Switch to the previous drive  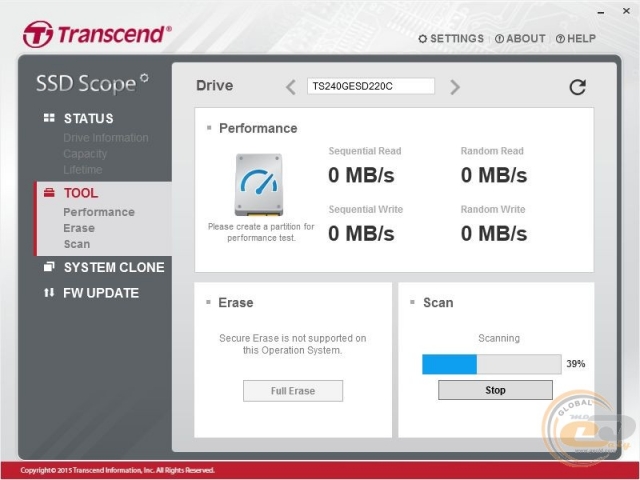[x=291, y=87]
